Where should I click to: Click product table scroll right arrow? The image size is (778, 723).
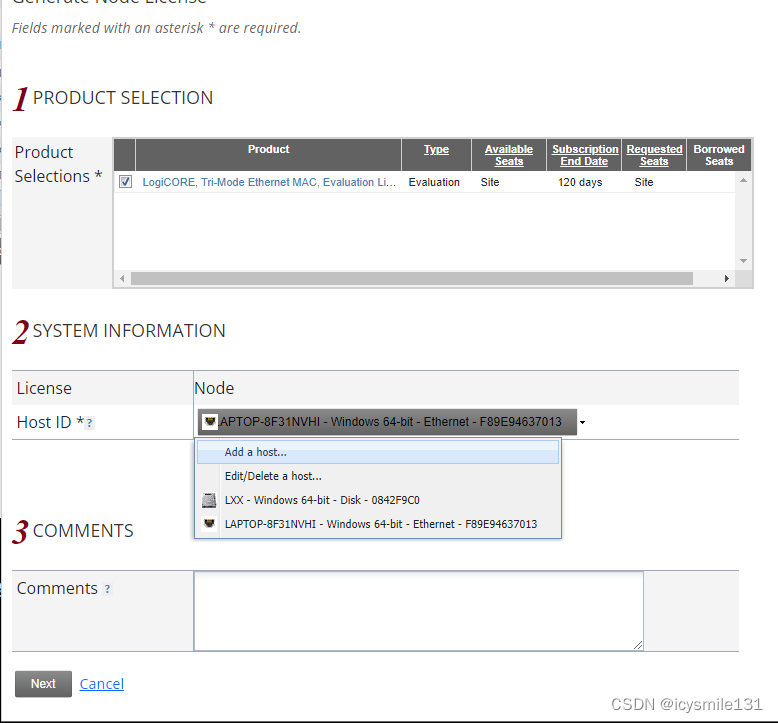coord(727,278)
